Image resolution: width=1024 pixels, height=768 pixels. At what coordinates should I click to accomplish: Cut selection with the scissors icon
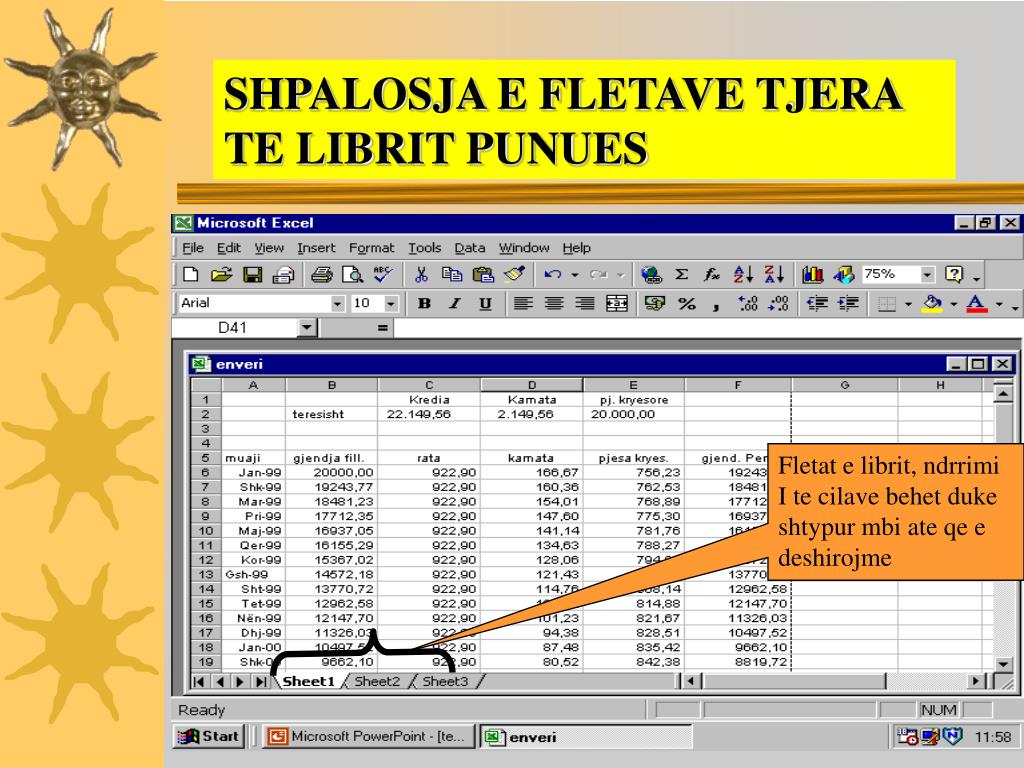(x=421, y=274)
